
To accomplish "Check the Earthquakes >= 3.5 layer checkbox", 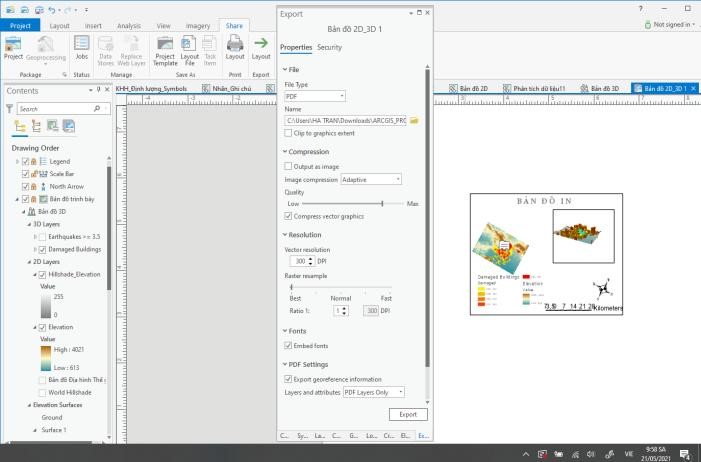I will 42,237.
